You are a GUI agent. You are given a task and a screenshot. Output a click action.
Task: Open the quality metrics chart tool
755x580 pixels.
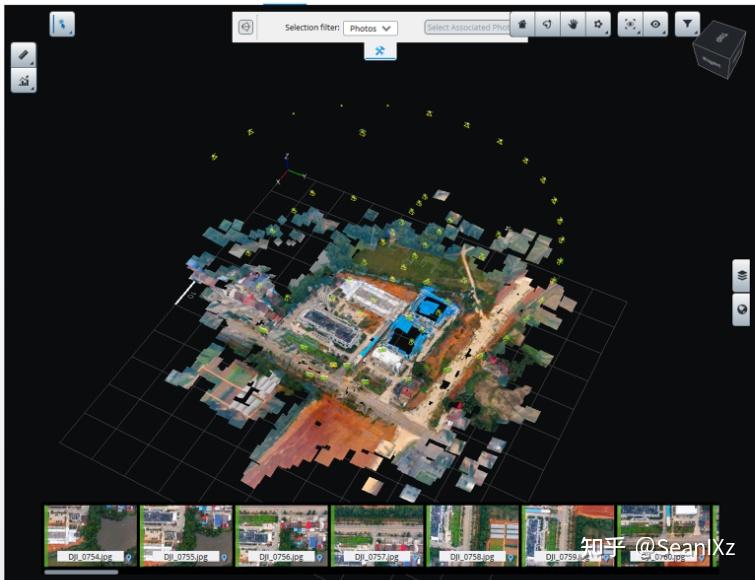point(24,80)
